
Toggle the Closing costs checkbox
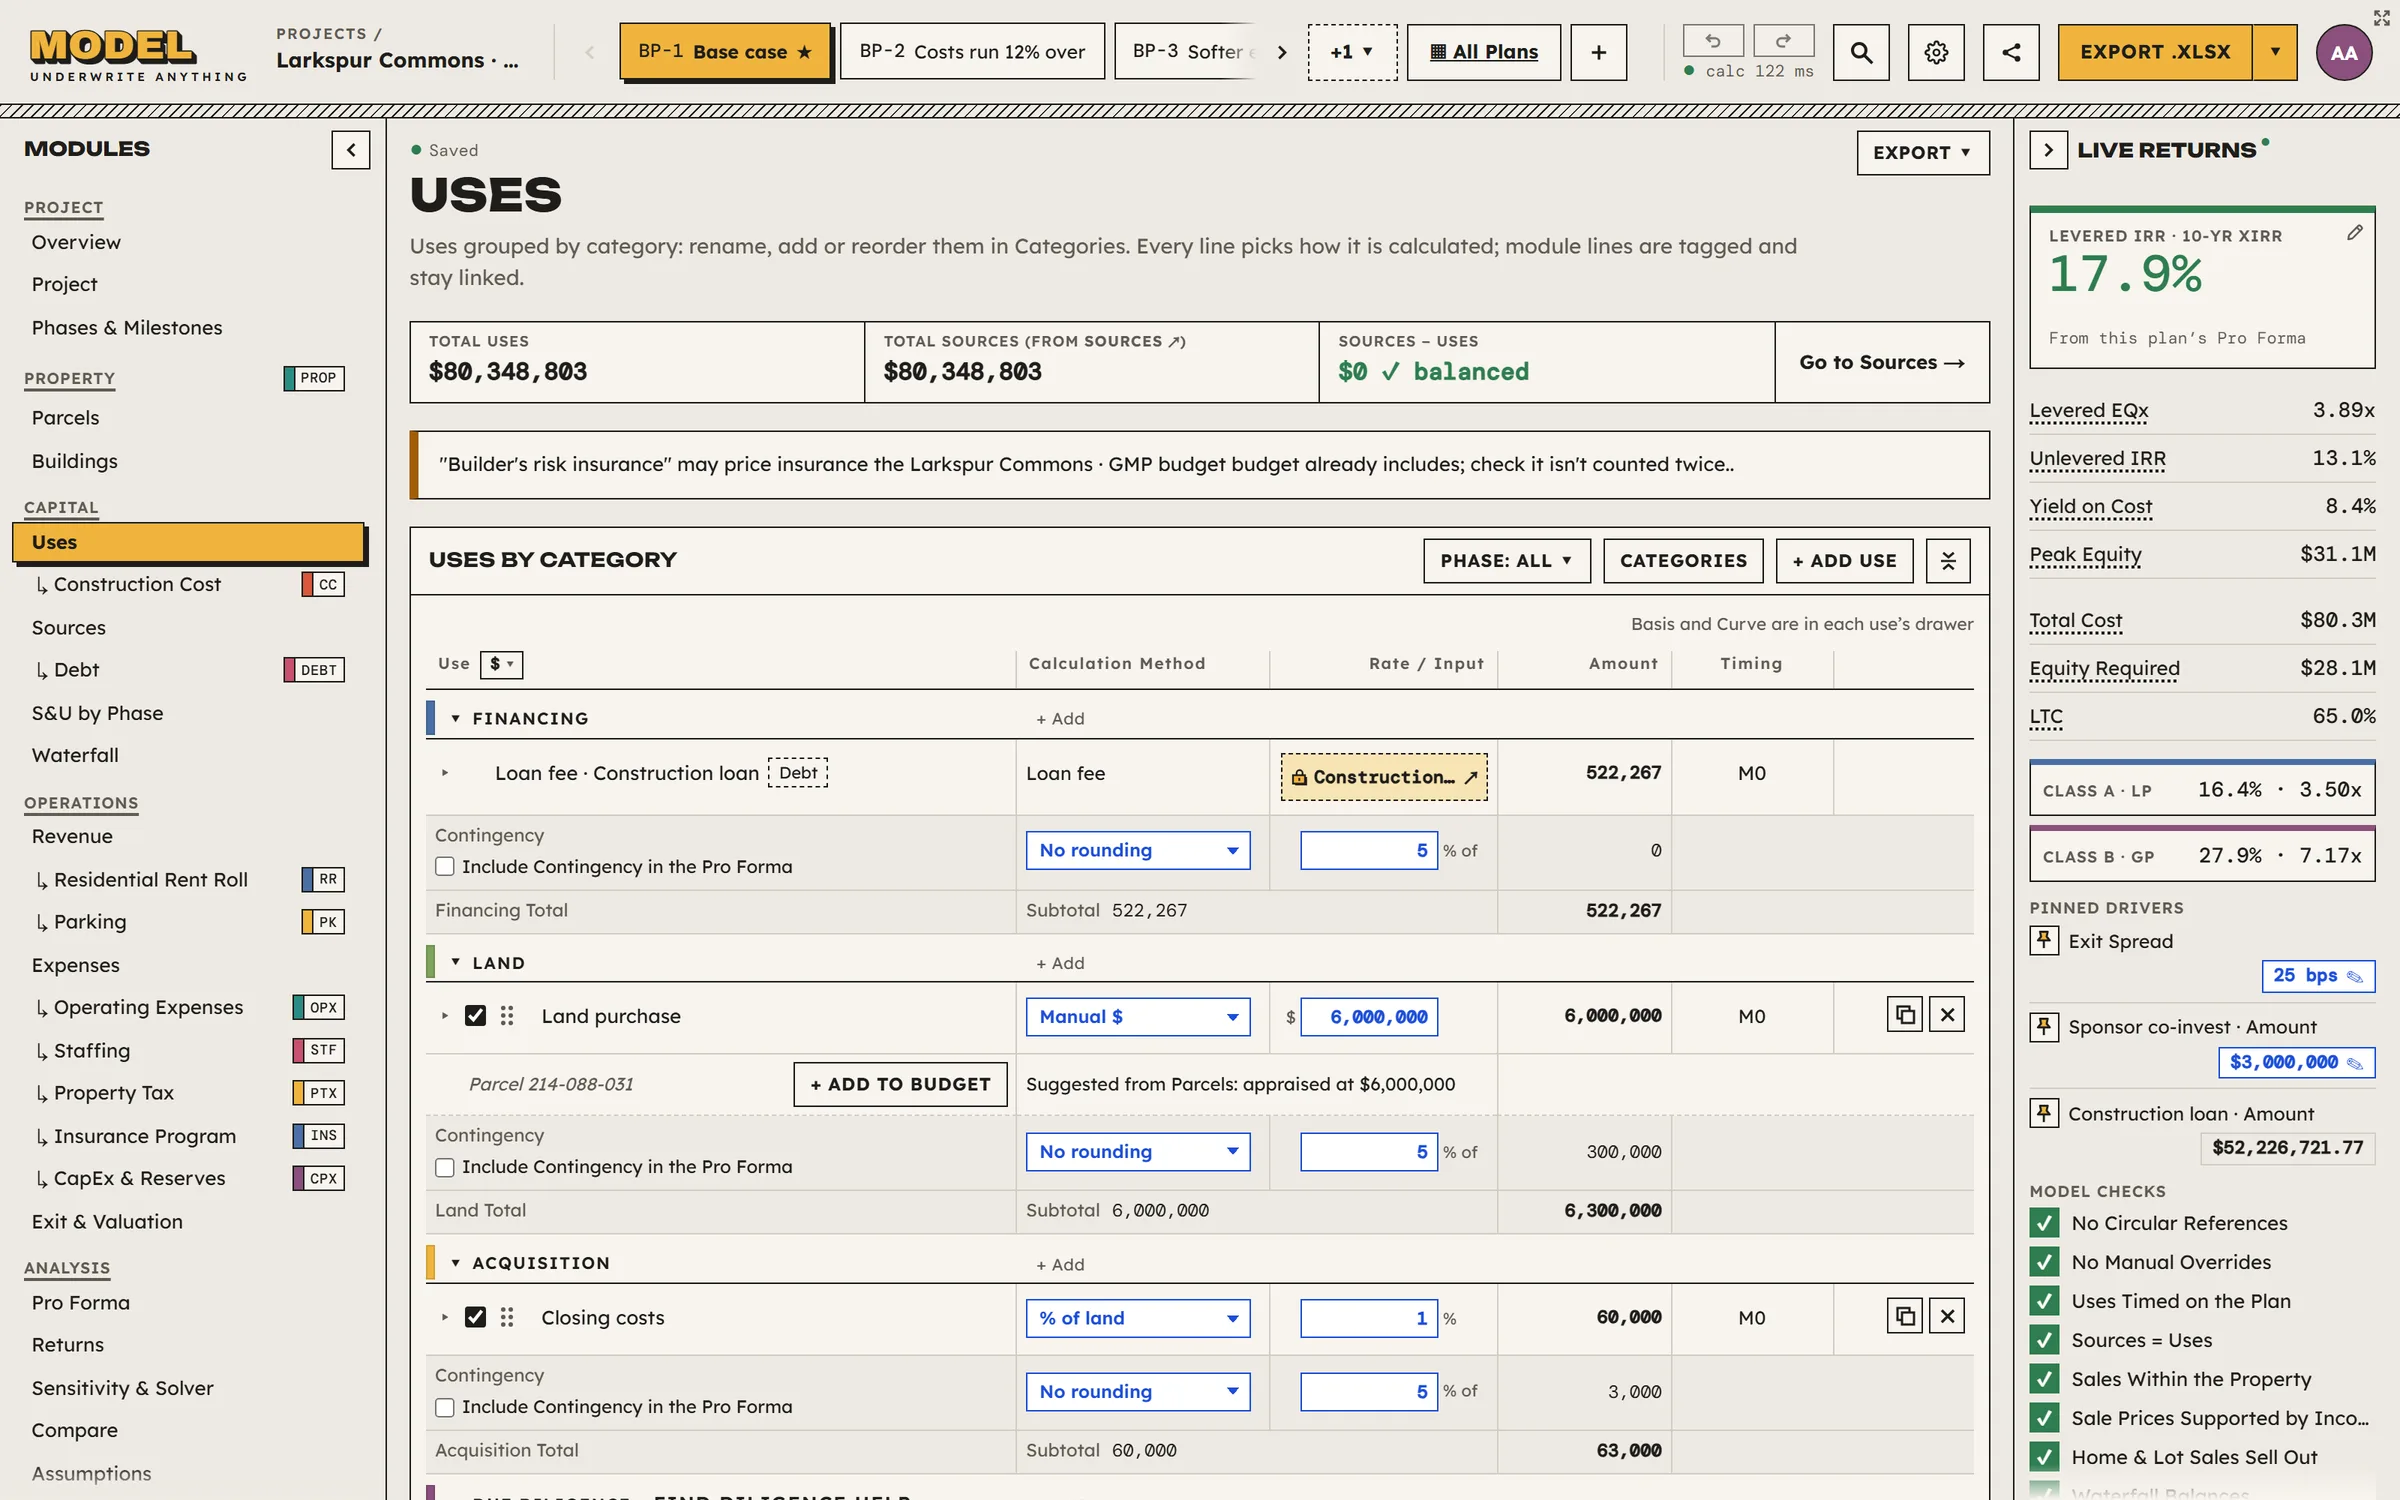click(475, 1317)
